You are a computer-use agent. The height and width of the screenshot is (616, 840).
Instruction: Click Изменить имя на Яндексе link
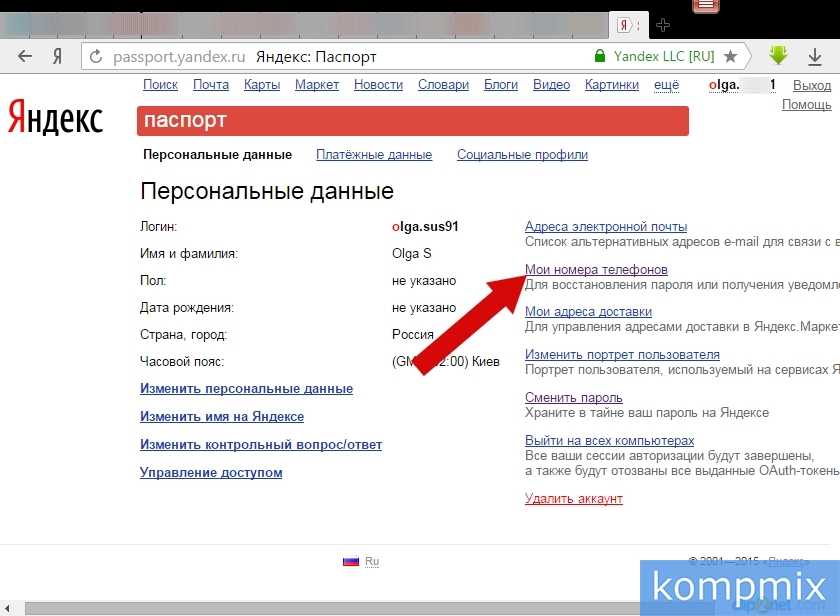(222, 417)
